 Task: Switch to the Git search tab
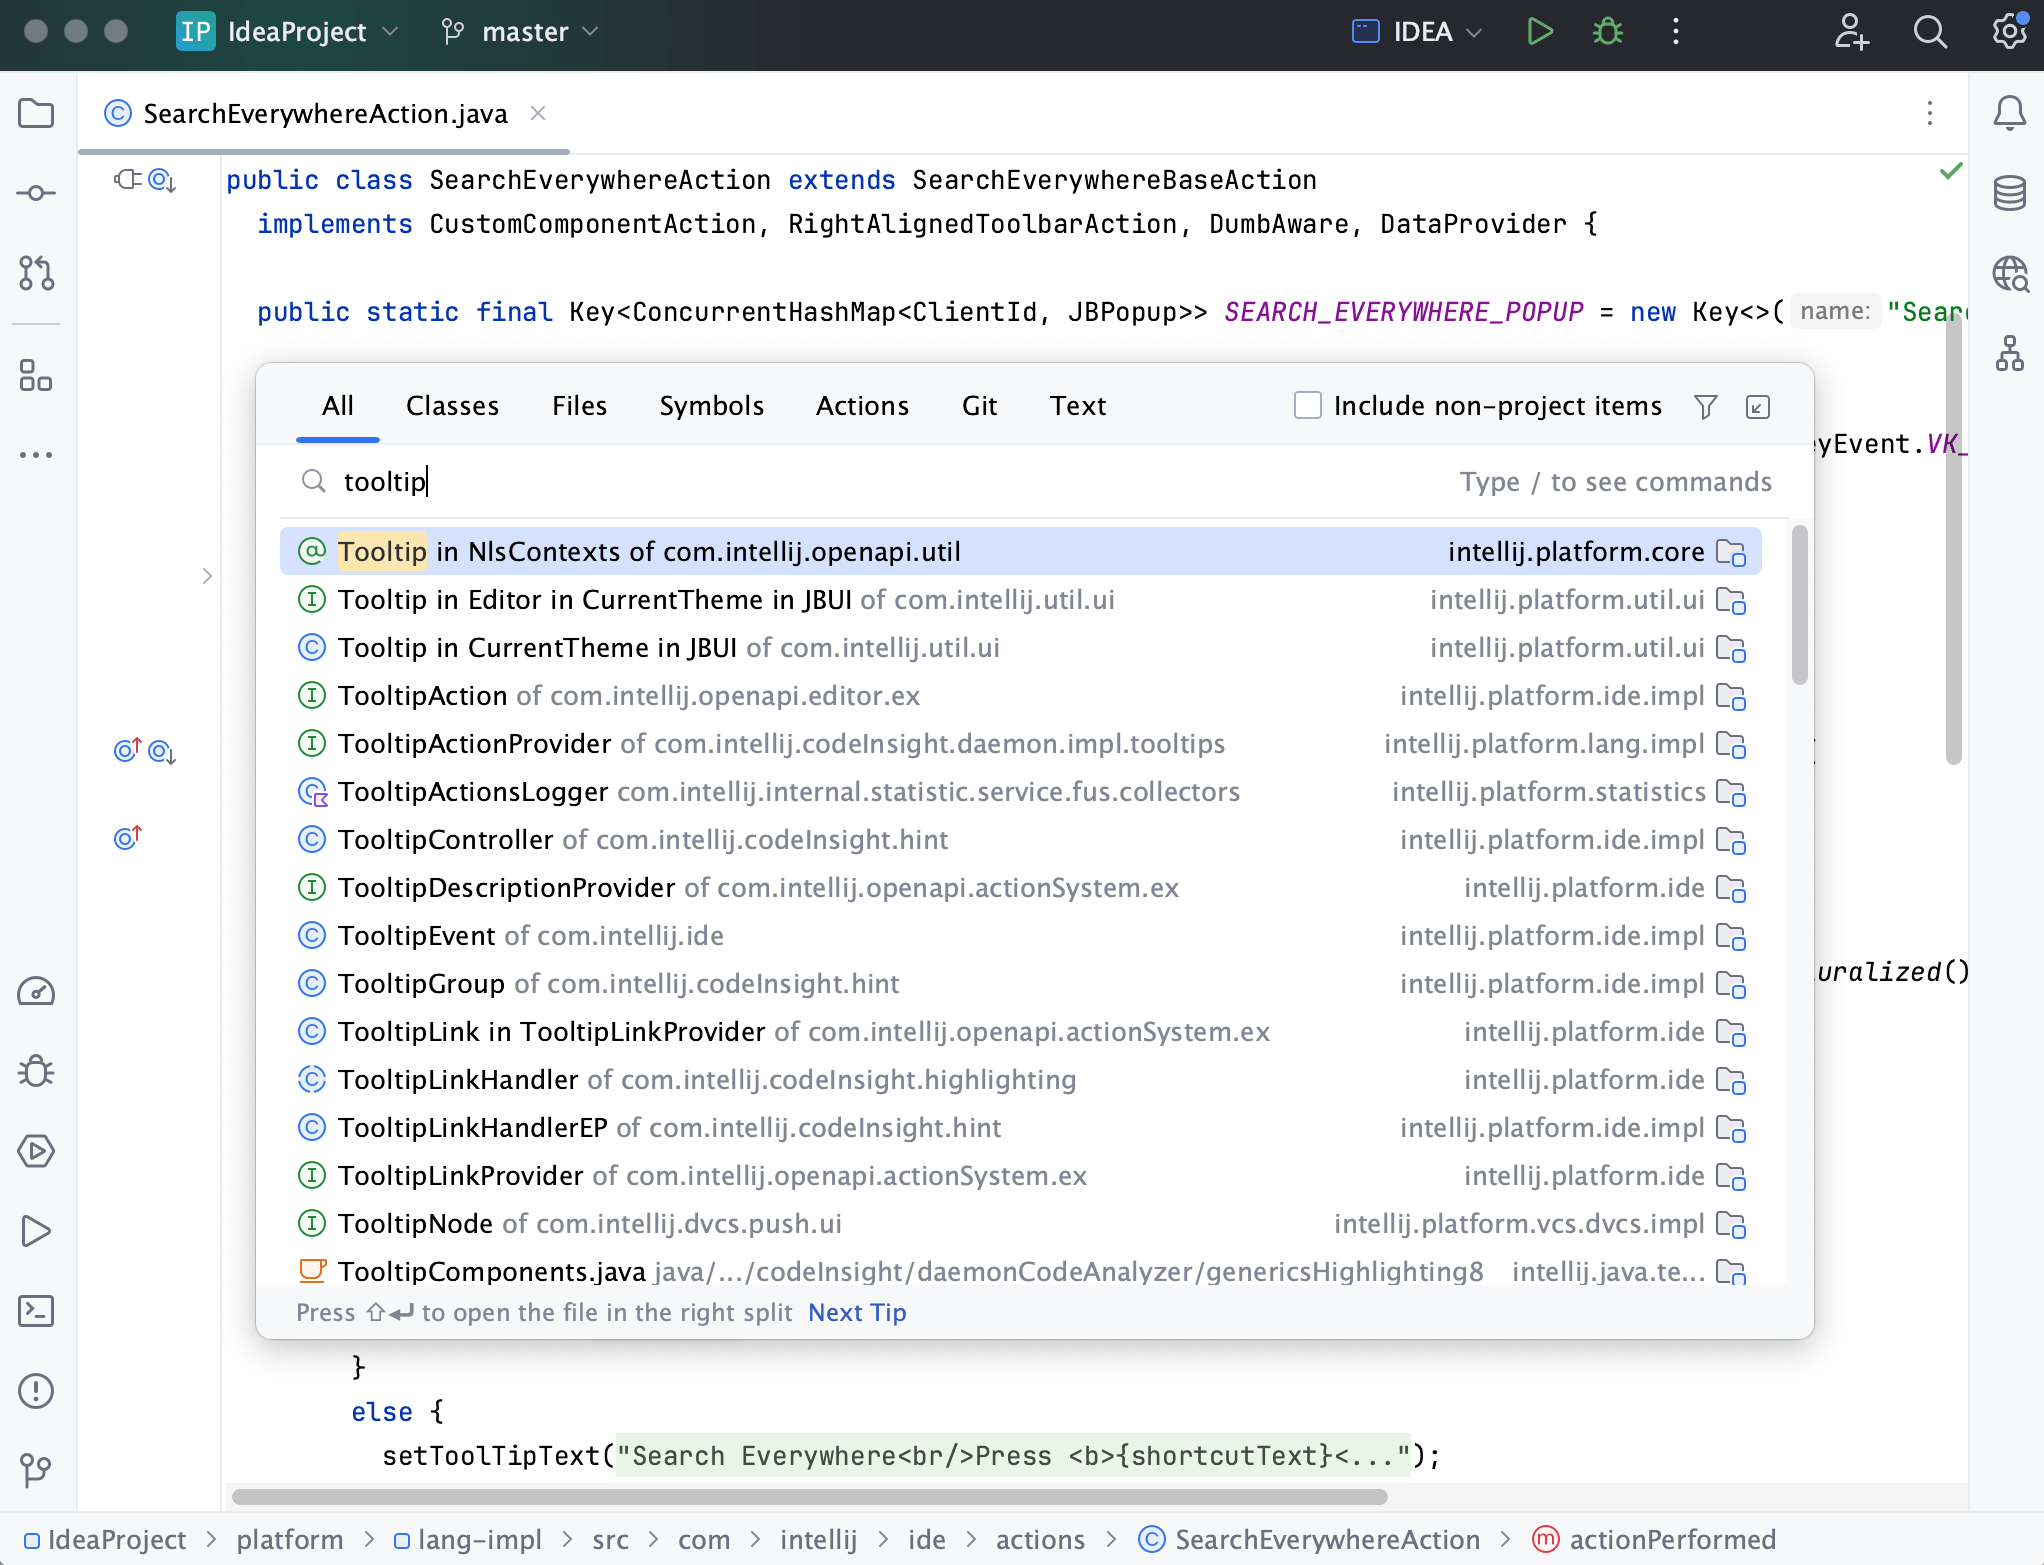coord(979,406)
